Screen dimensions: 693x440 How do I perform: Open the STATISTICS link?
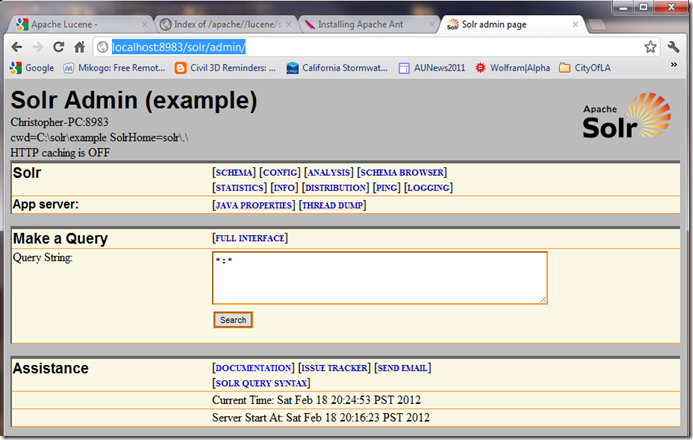240,188
